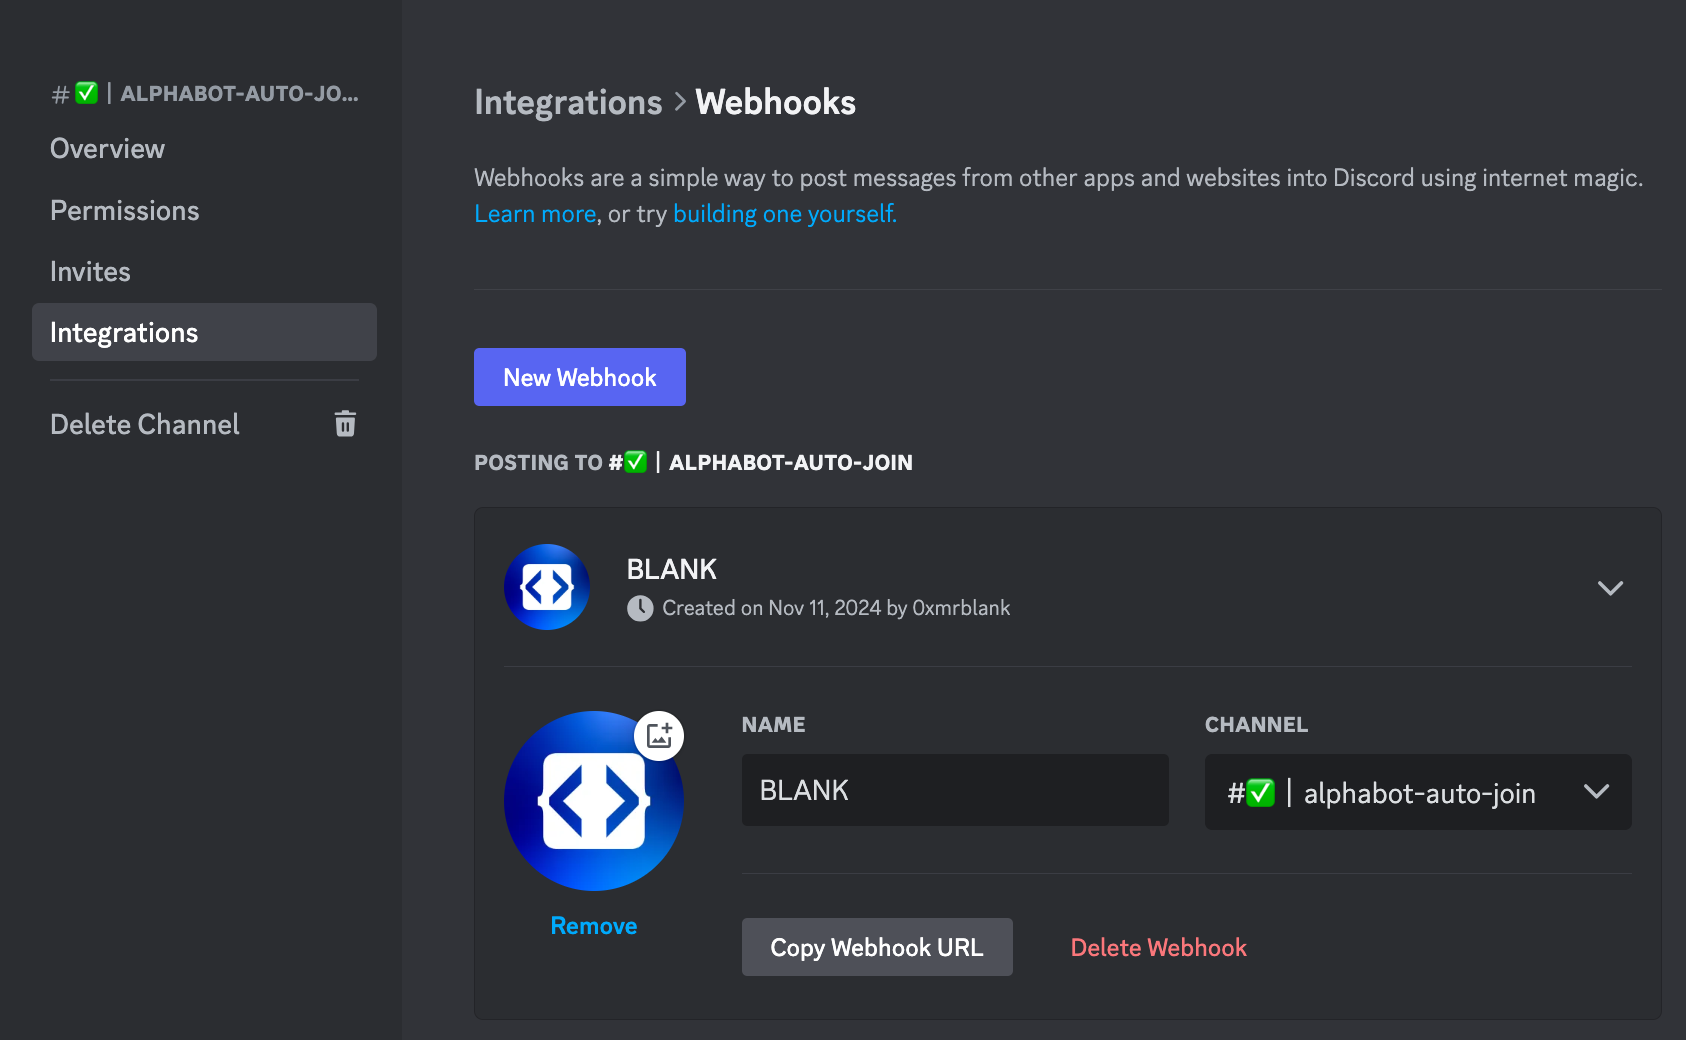Viewport: 1686px width, 1040px height.
Task: Select the Integrations sidebar item
Action: [204, 332]
